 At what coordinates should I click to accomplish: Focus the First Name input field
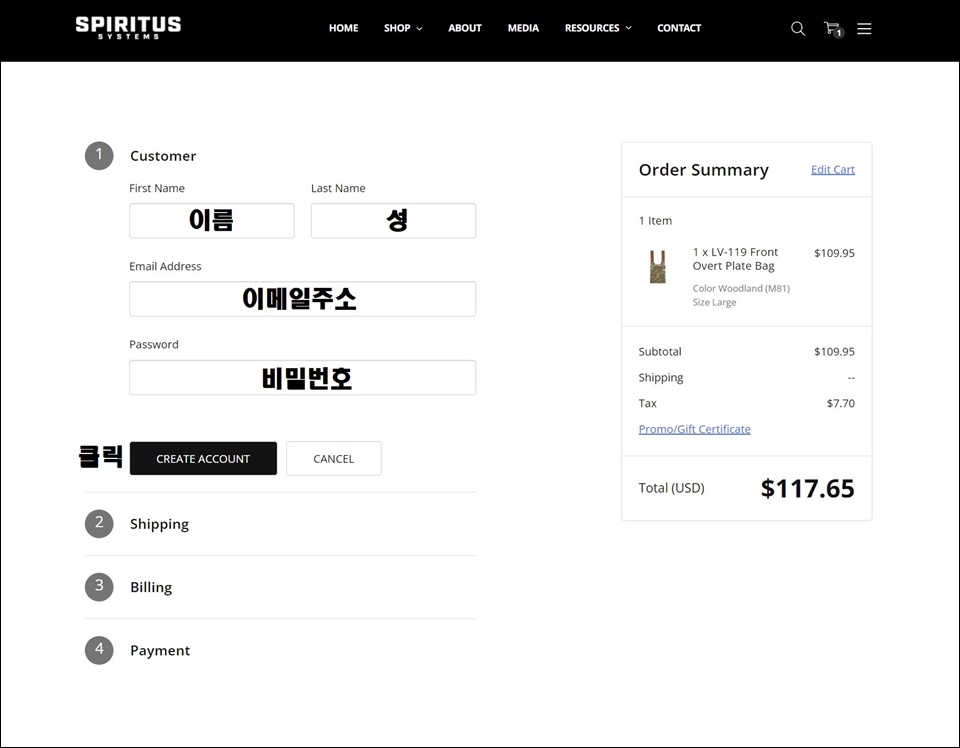(212, 221)
